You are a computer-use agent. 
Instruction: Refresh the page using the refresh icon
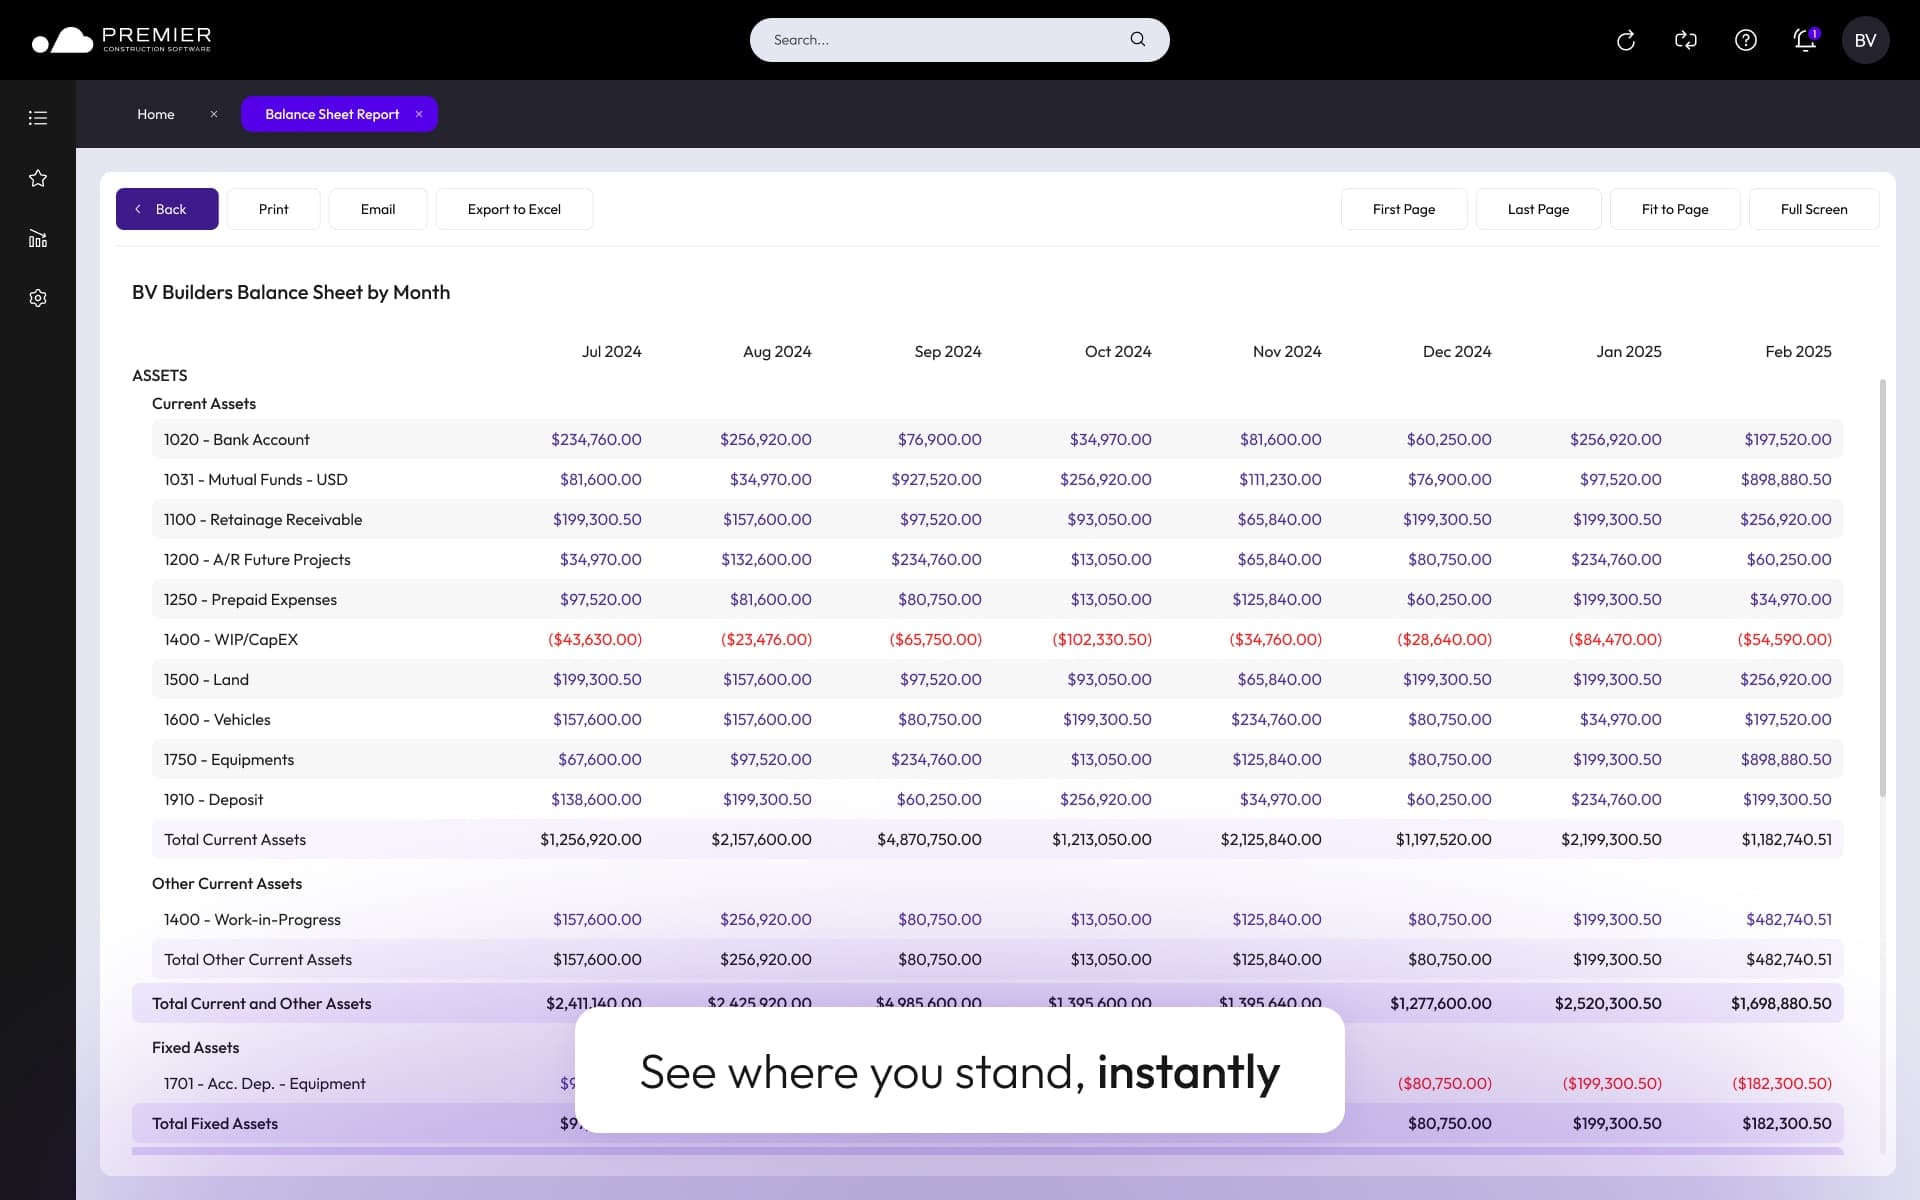[x=1626, y=40]
